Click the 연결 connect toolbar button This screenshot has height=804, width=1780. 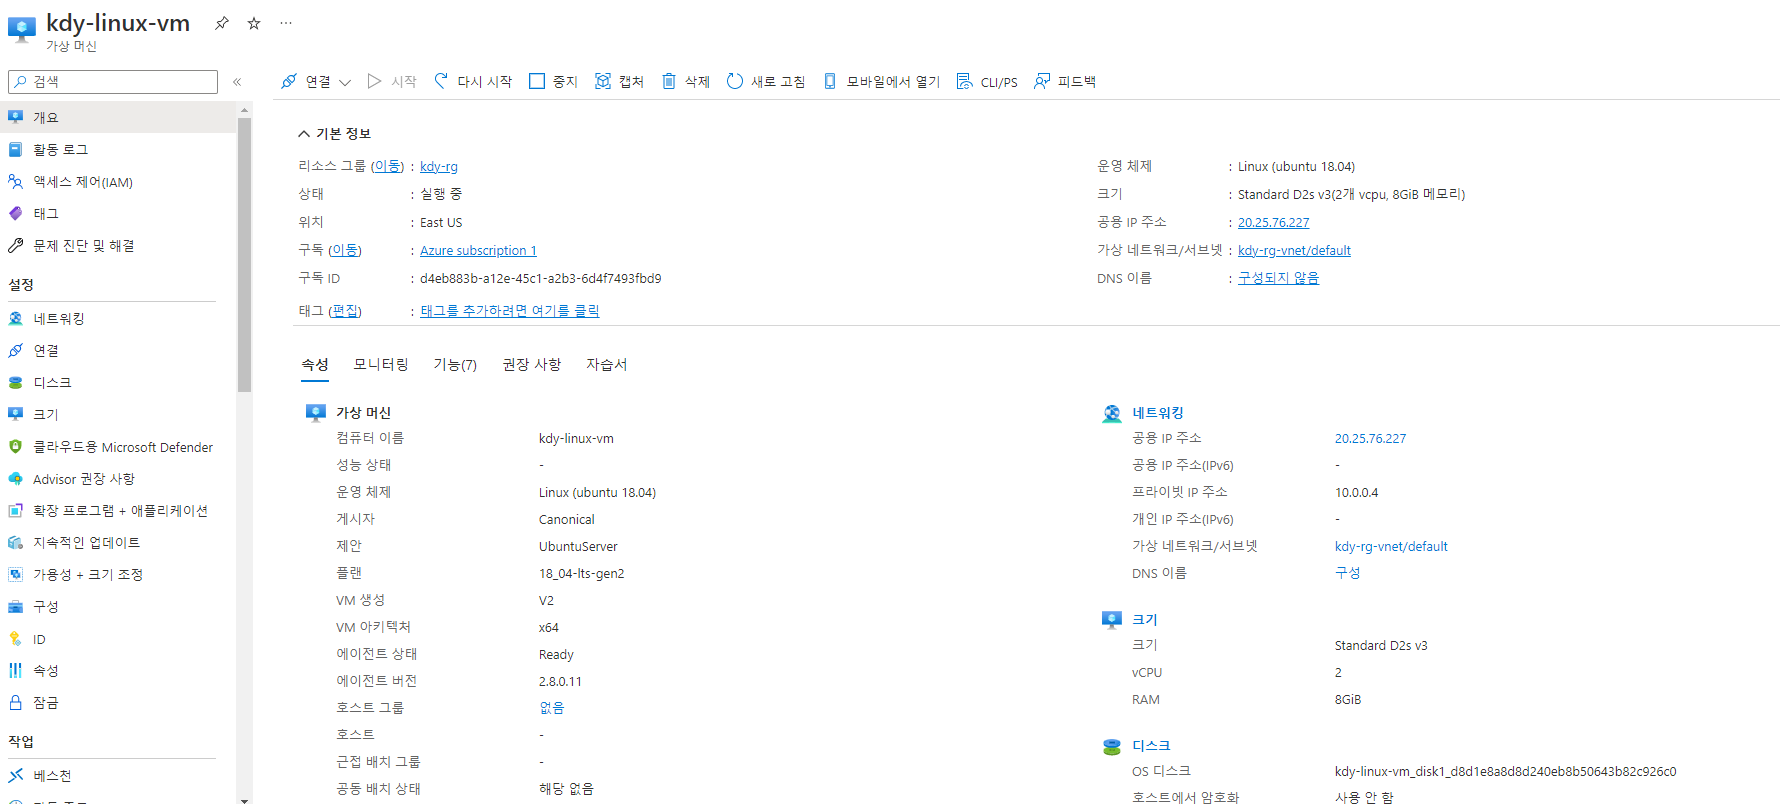coord(306,82)
